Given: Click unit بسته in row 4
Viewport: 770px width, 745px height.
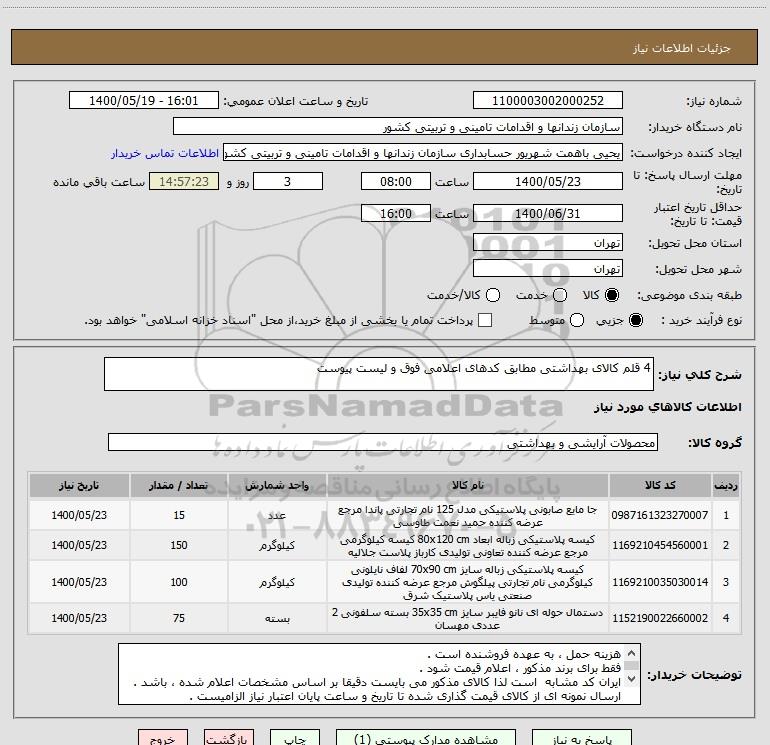Looking at the screenshot, I should pyautogui.click(x=277, y=618).
